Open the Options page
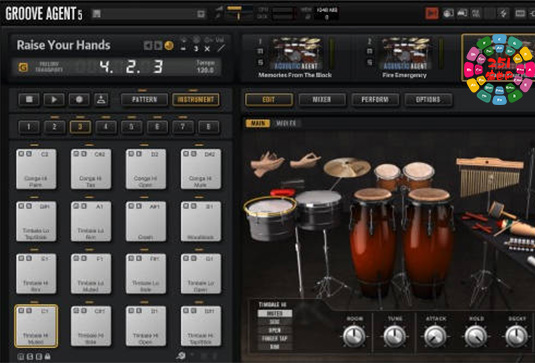Screen dimensions: 535x363 pos(428,100)
